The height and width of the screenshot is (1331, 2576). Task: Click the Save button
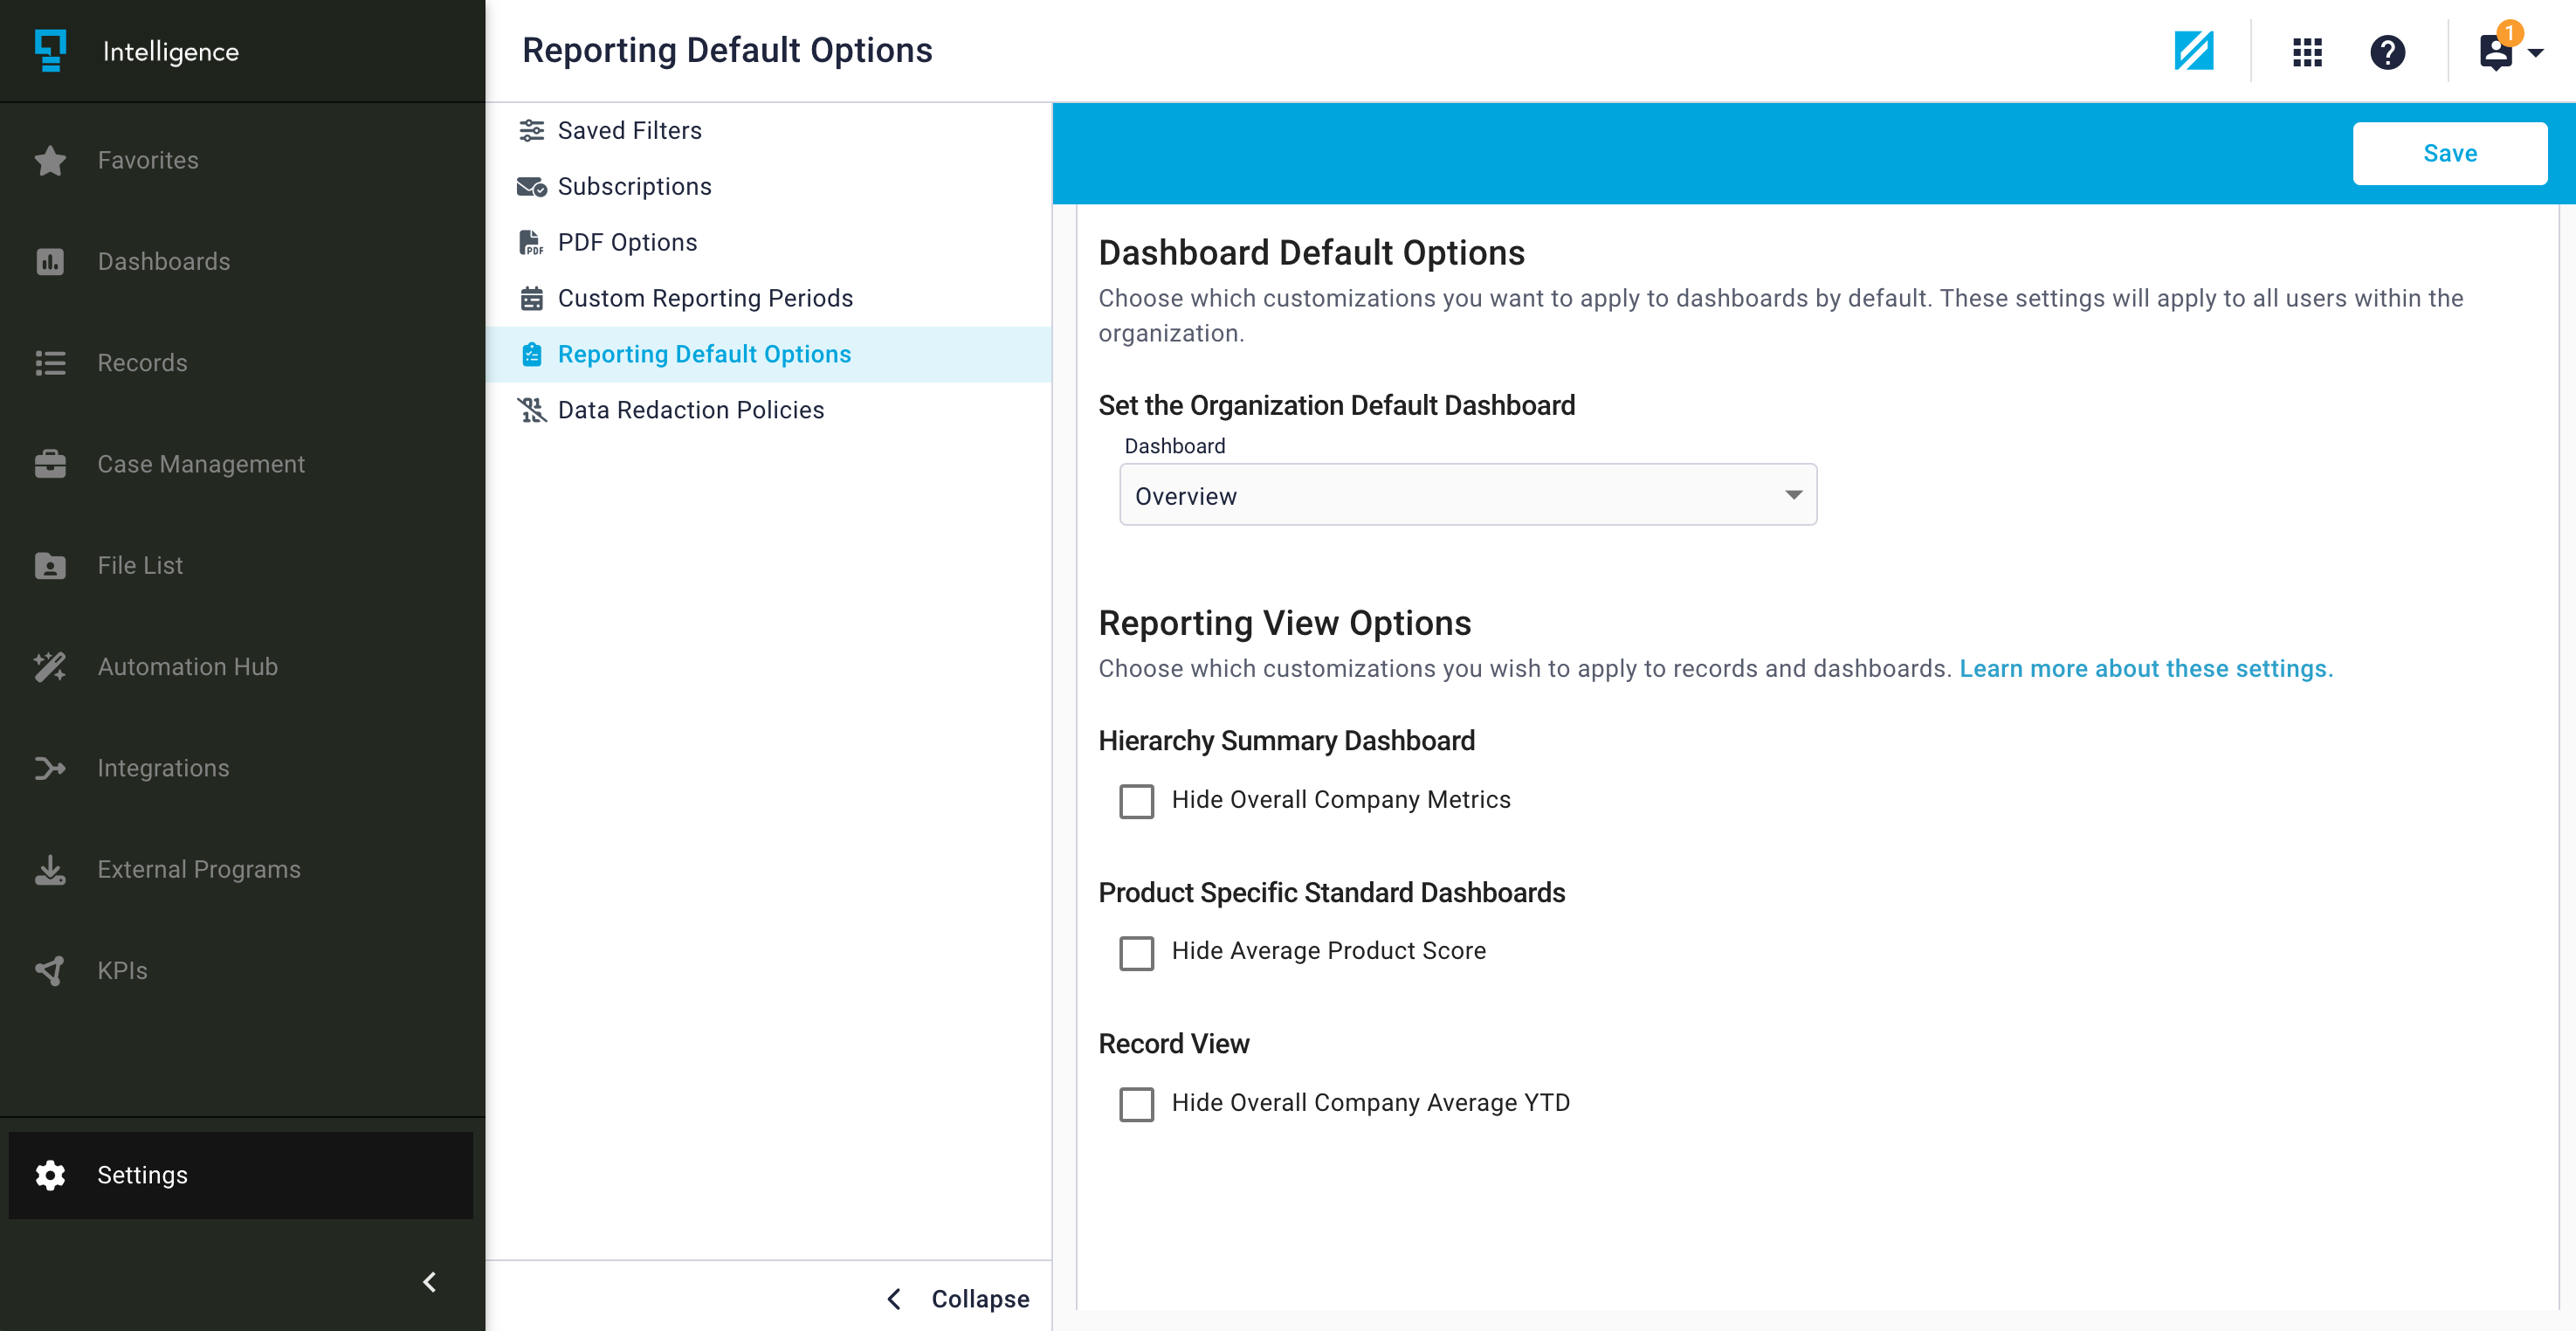pyautogui.click(x=2450, y=153)
